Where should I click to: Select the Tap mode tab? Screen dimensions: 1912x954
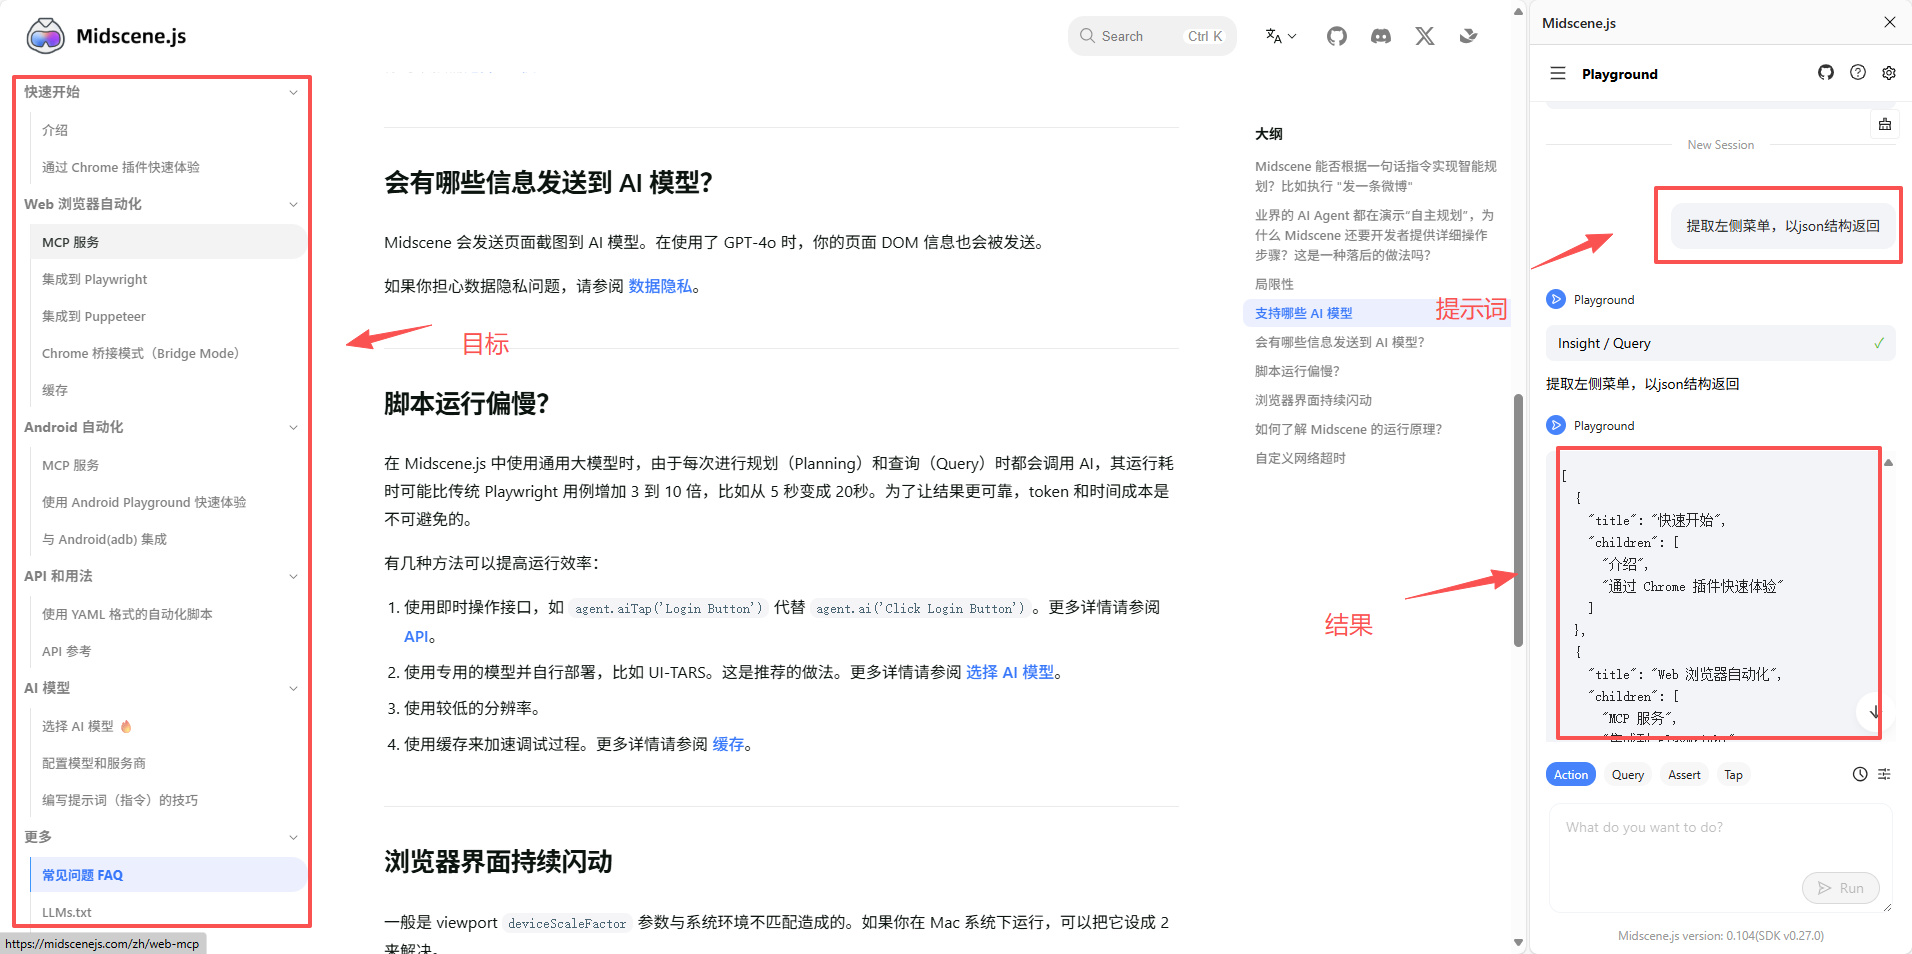pos(1733,774)
